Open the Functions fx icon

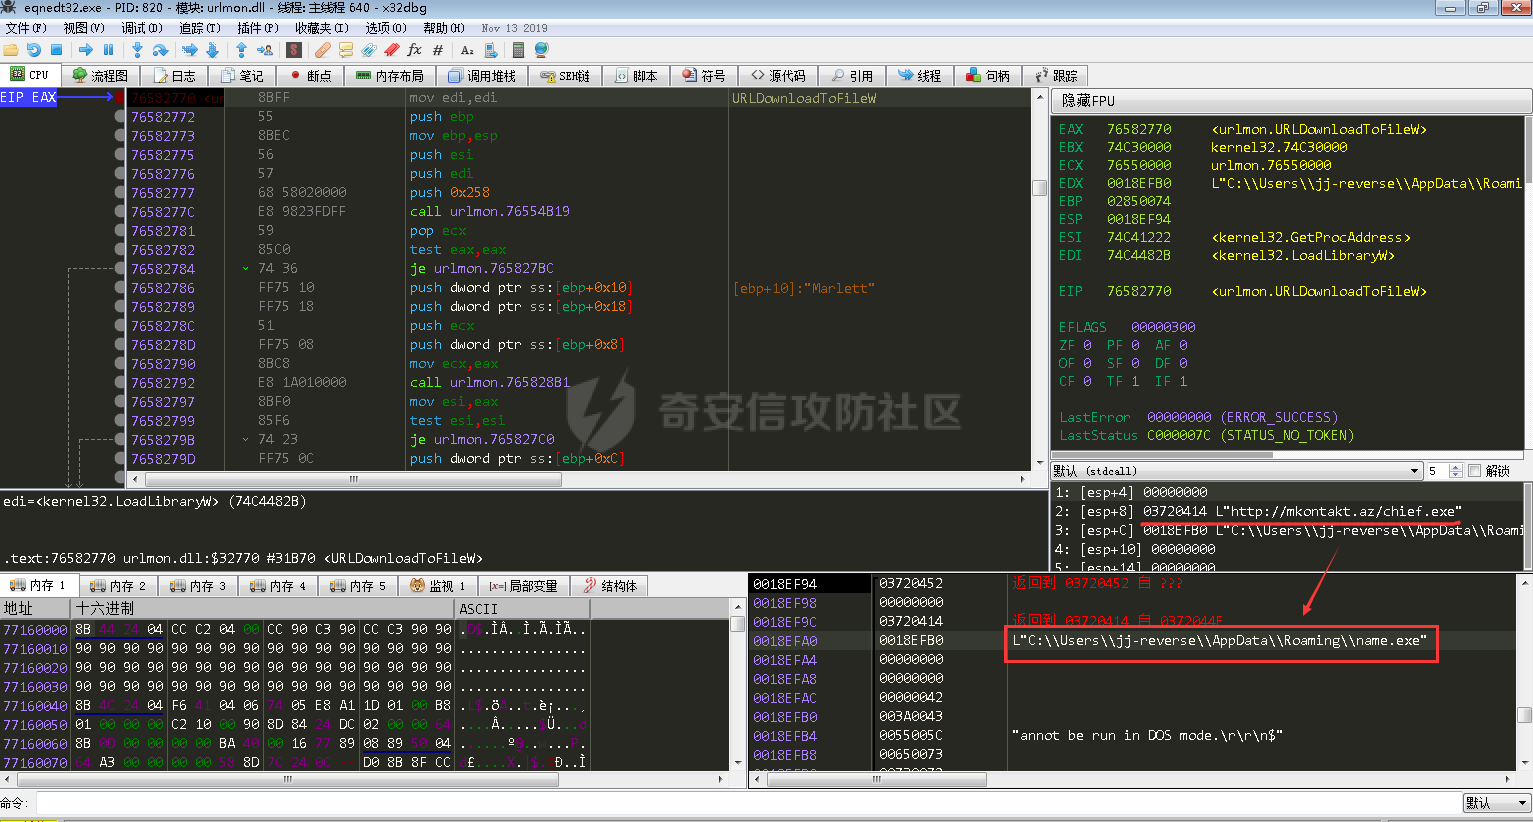415,50
